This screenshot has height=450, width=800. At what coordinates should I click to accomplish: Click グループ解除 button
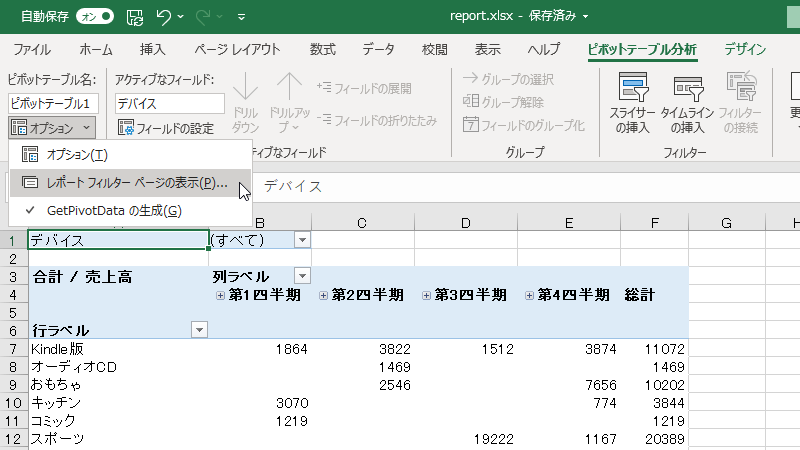click(x=503, y=102)
